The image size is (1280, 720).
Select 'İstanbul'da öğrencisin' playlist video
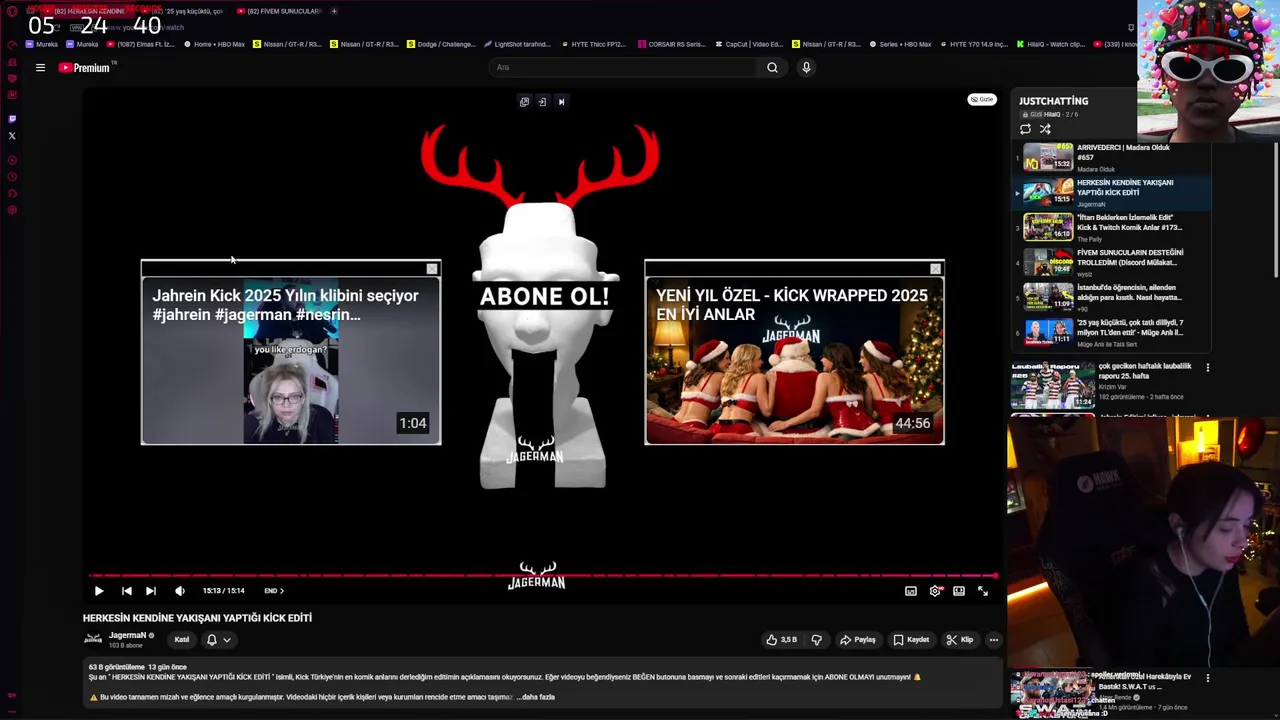point(1112,298)
